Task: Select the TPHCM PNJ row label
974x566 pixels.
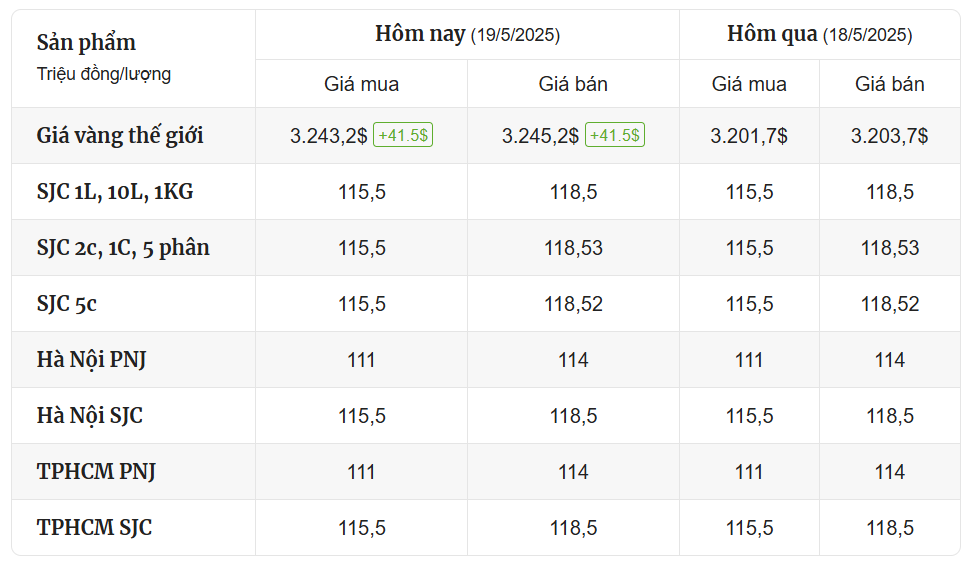Action: [96, 472]
